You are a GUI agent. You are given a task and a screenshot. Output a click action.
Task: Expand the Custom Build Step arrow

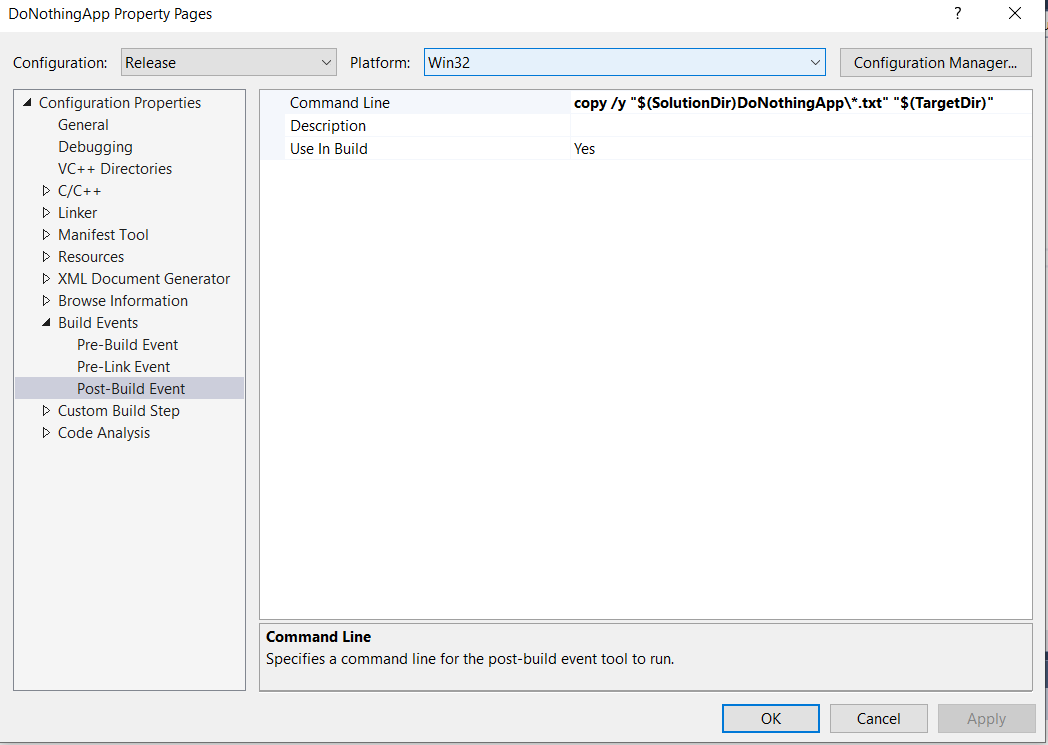click(x=46, y=411)
